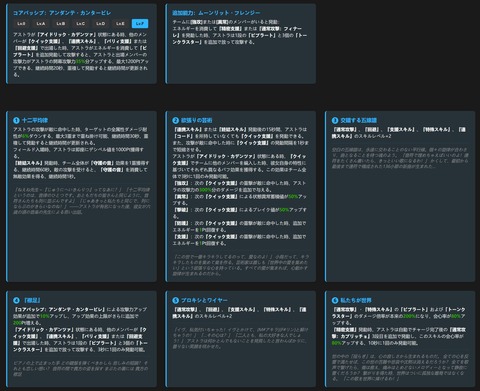
Task: Click the コアパッシブ: アンダンテ・カンタービレ heading
Action: click(x=62, y=13)
